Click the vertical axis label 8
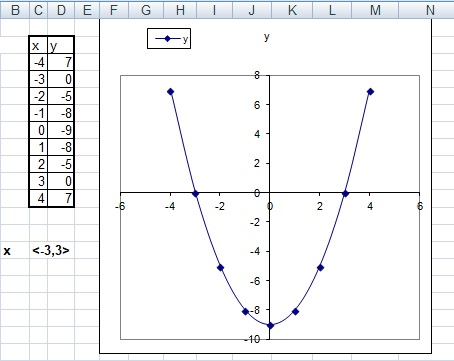 pos(257,75)
